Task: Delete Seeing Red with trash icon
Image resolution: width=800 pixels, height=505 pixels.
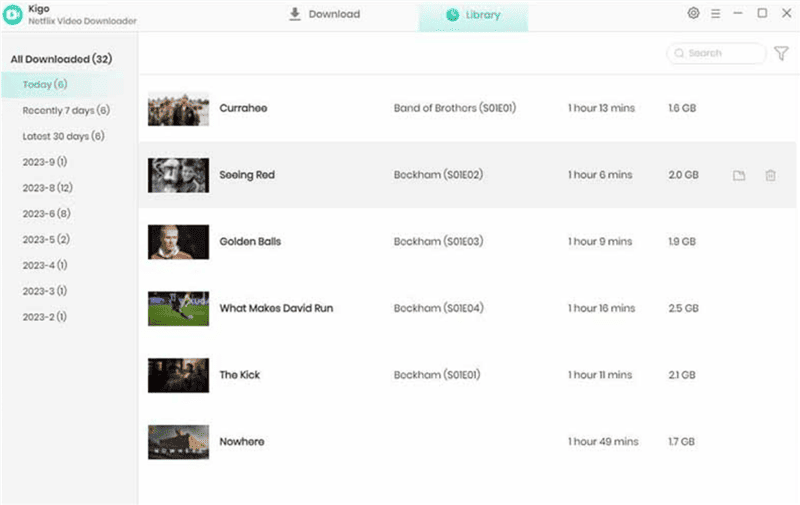Action: point(770,175)
